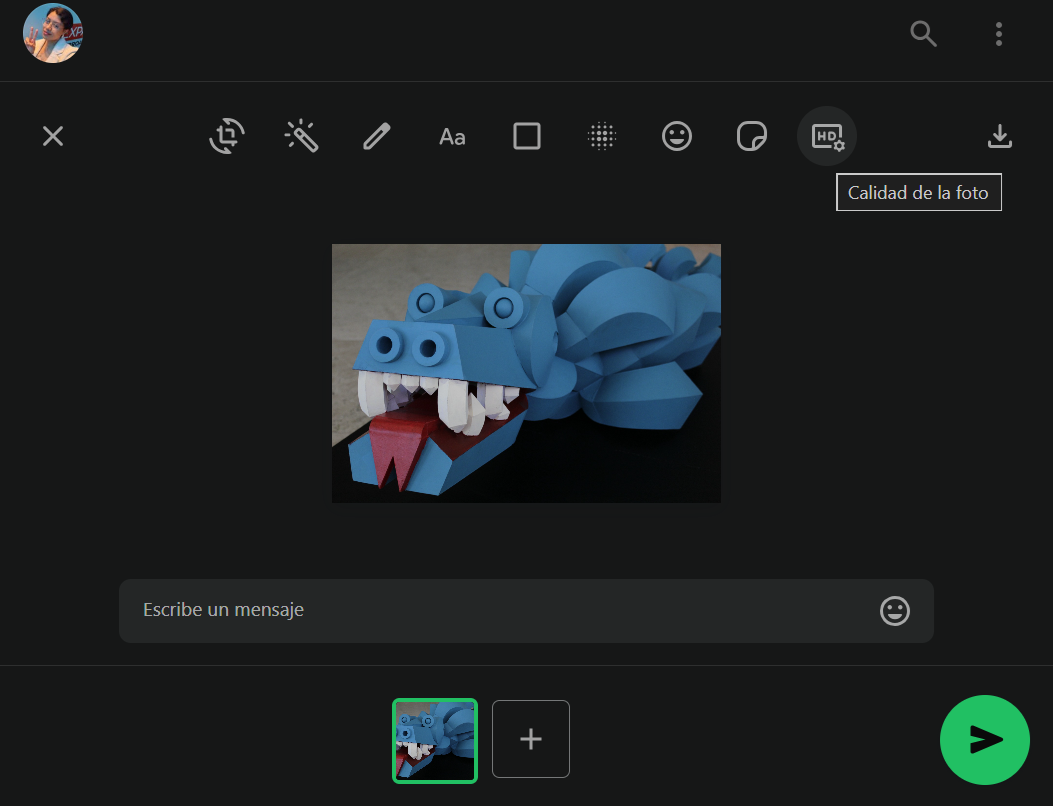This screenshot has width=1053, height=806.
Task: Download the image with the arrow icon
Action: 1000,136
